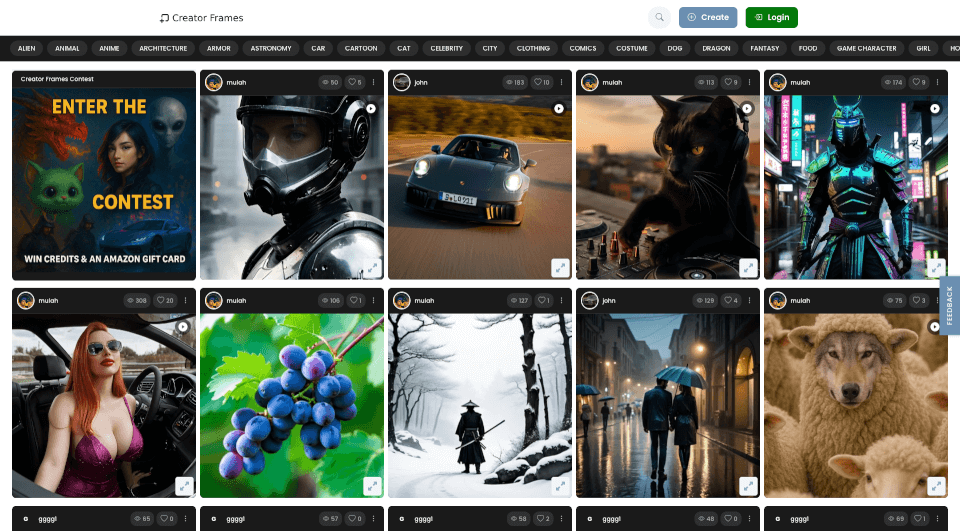Open three-dot menu on helmeted soldier card
Image resolution: width=960 pixels, height=531 pixels.
373,82
